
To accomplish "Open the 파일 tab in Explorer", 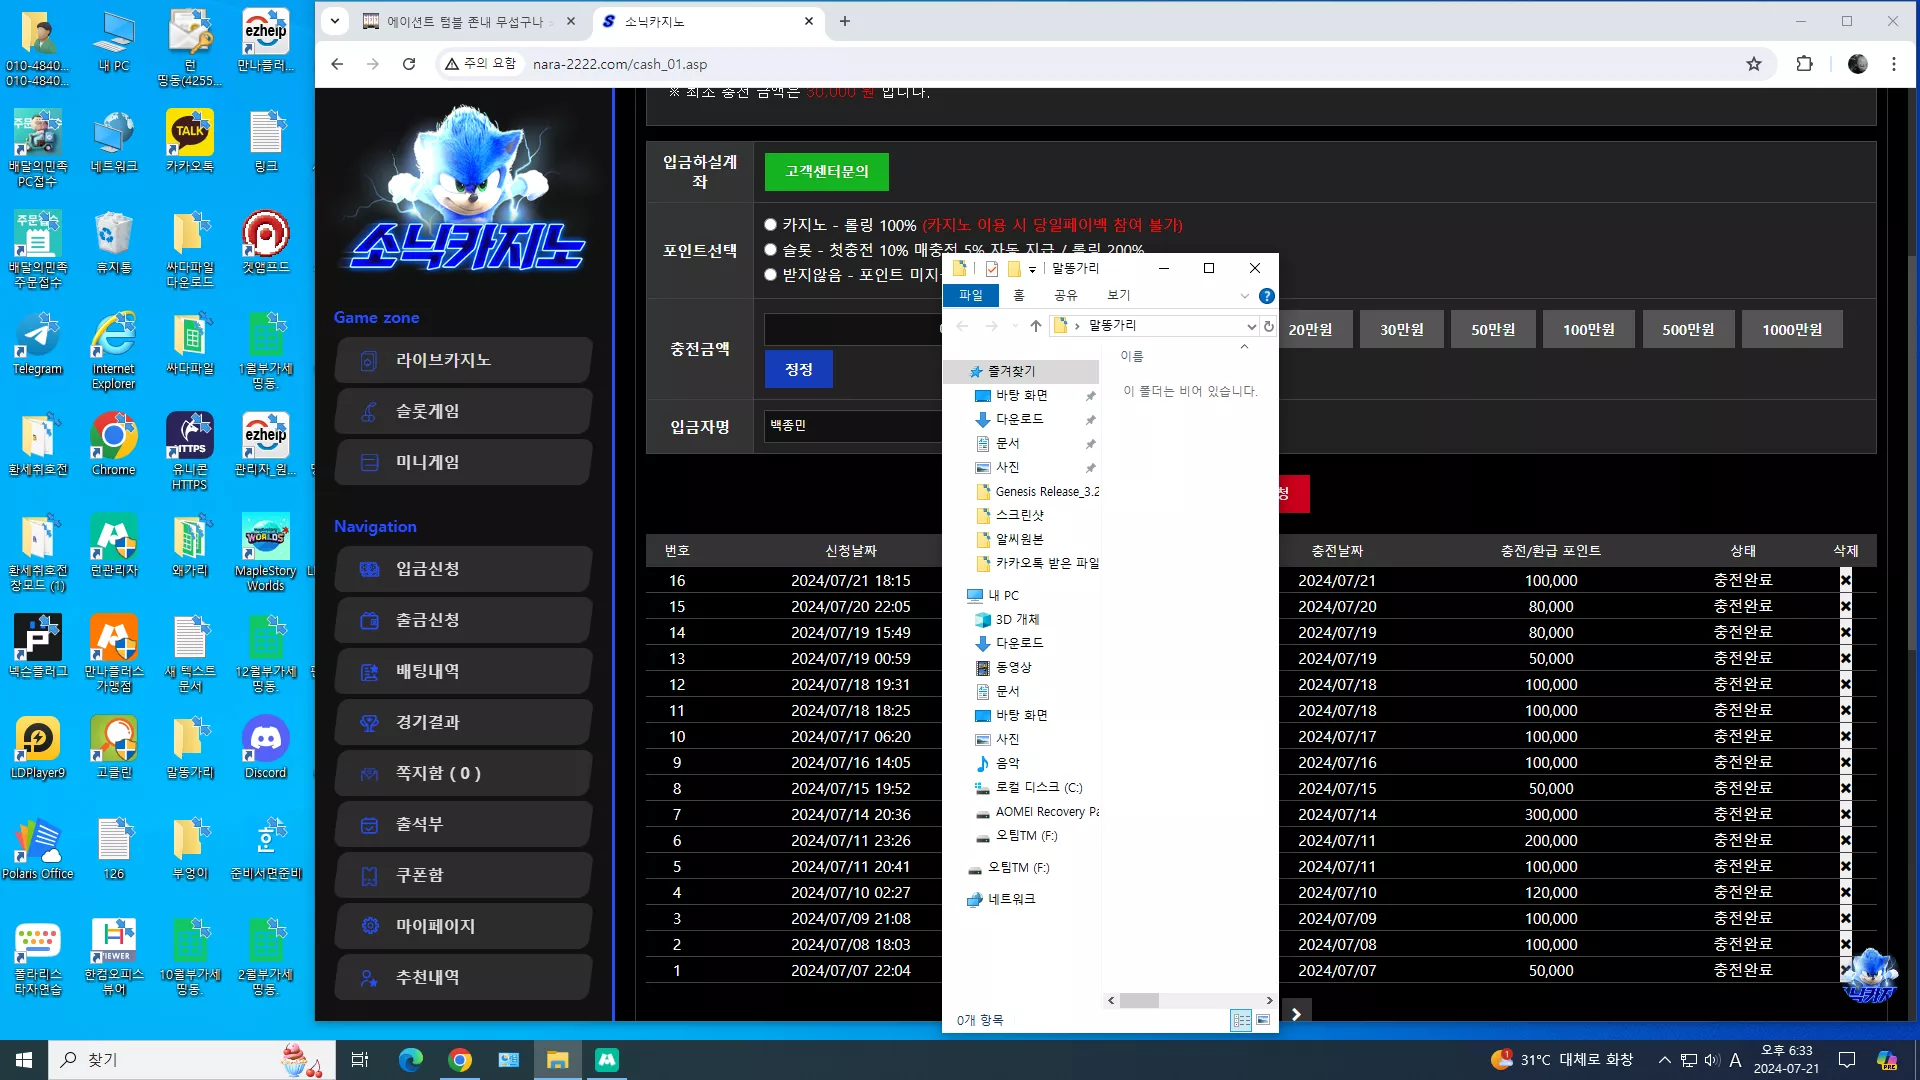I will click(x=971, y=296).
